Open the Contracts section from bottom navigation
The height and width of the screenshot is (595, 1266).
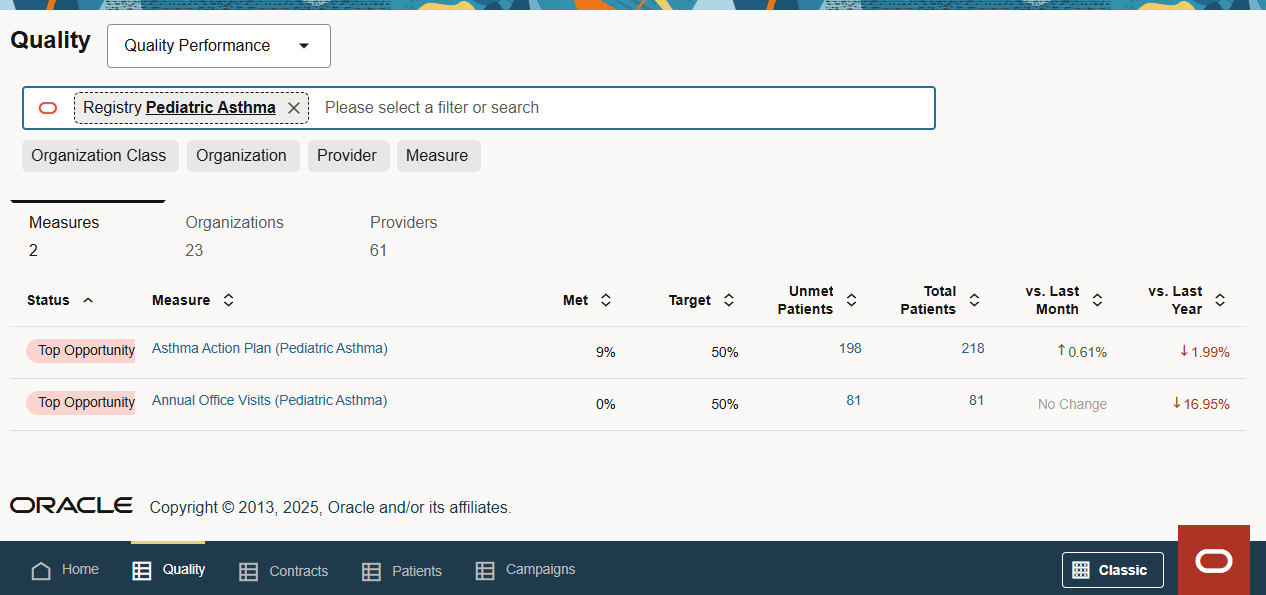247,570
